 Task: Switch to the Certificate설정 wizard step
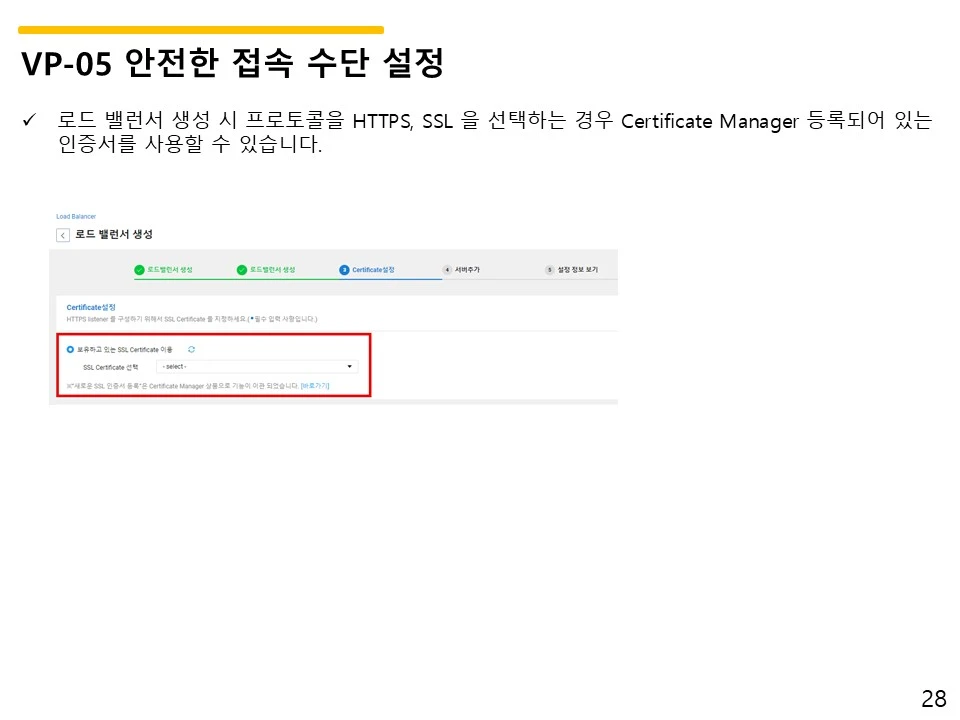(x=372, y=267)
